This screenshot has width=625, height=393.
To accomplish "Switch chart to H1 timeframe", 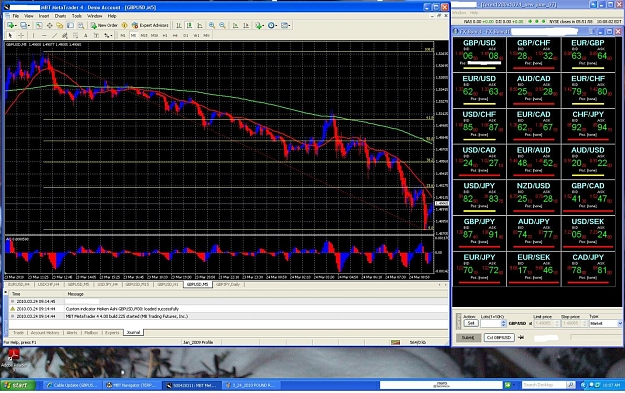I will click(x=165, y=35).
